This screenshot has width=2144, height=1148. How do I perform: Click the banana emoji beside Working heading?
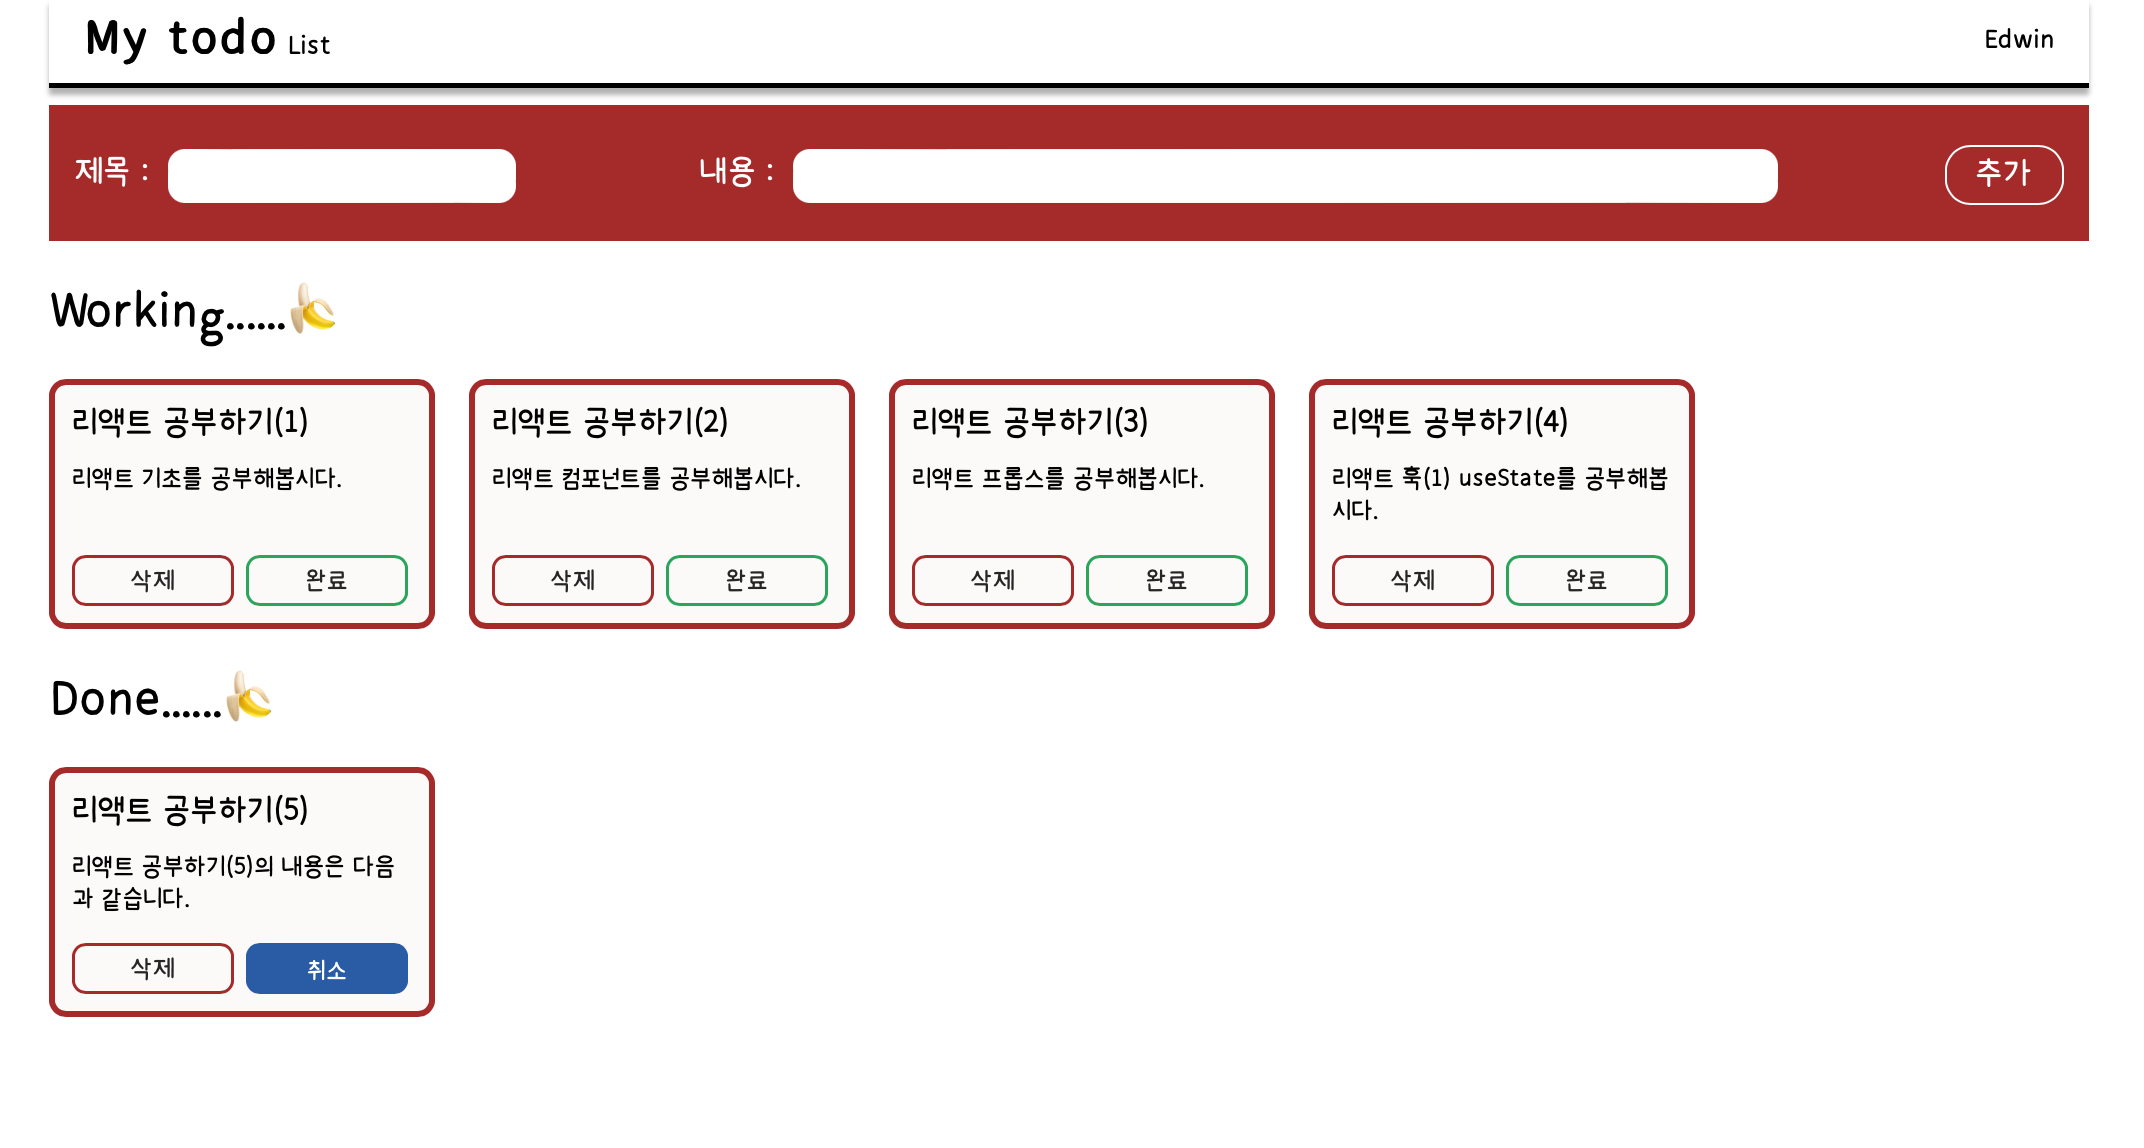coord(313,308)
